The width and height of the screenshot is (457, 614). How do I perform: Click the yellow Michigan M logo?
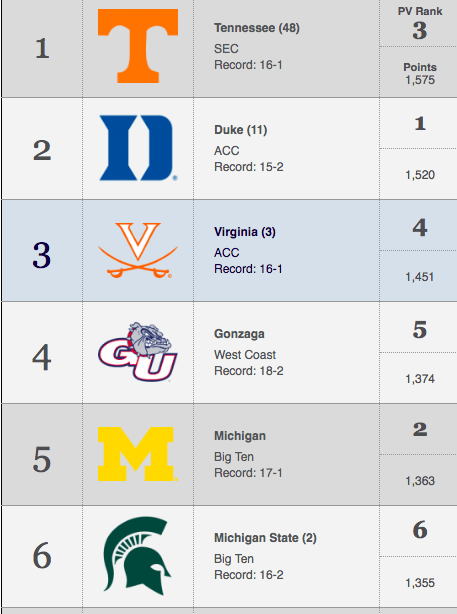(137, 454)
